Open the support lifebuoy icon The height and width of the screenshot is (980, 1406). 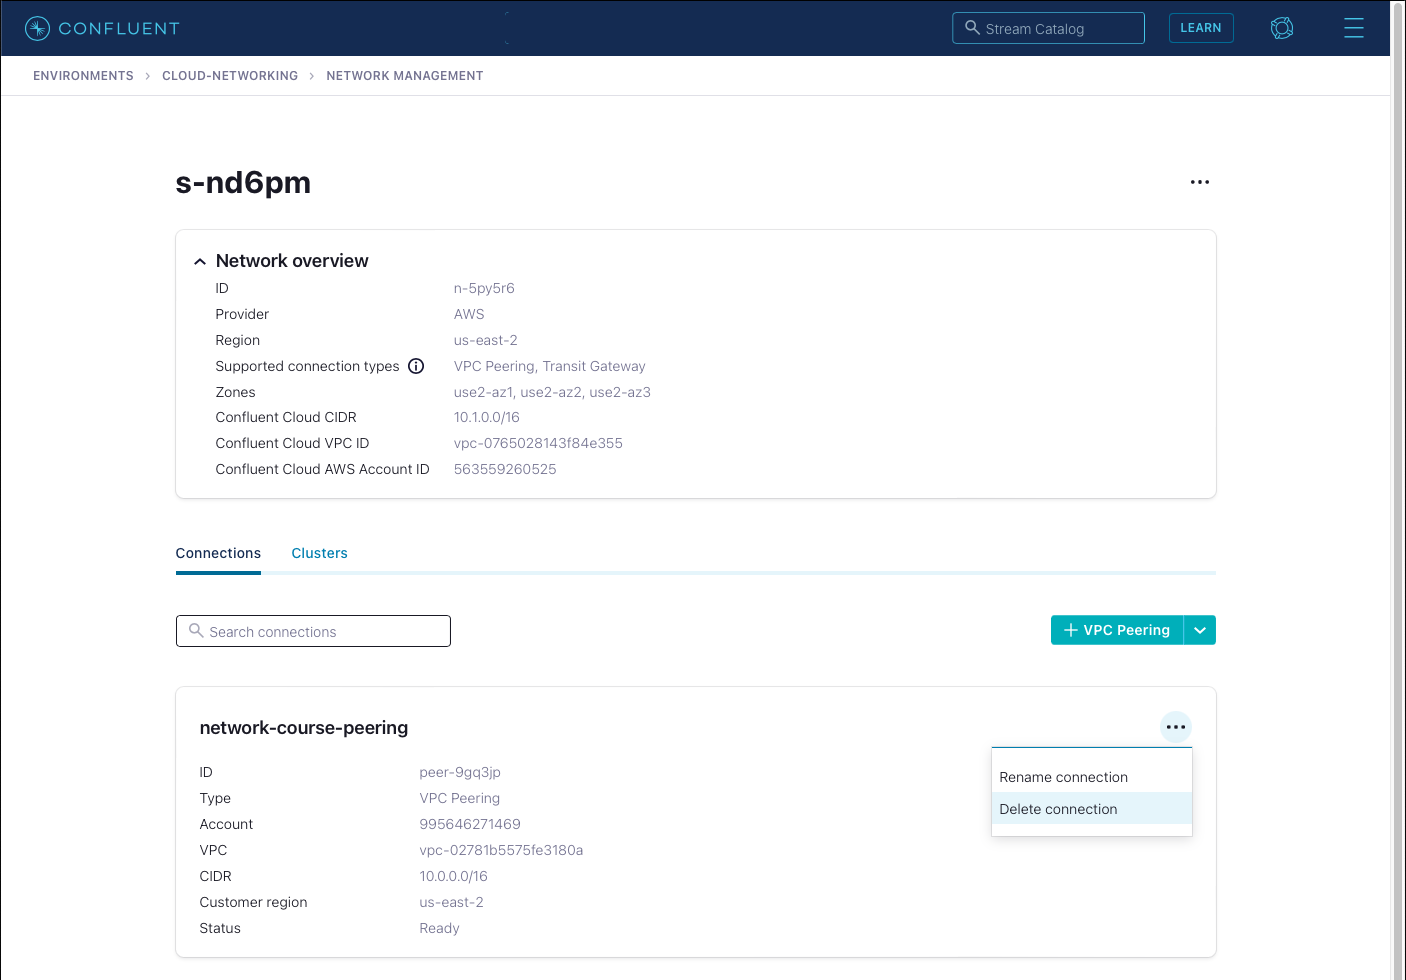click(1282, 28)
